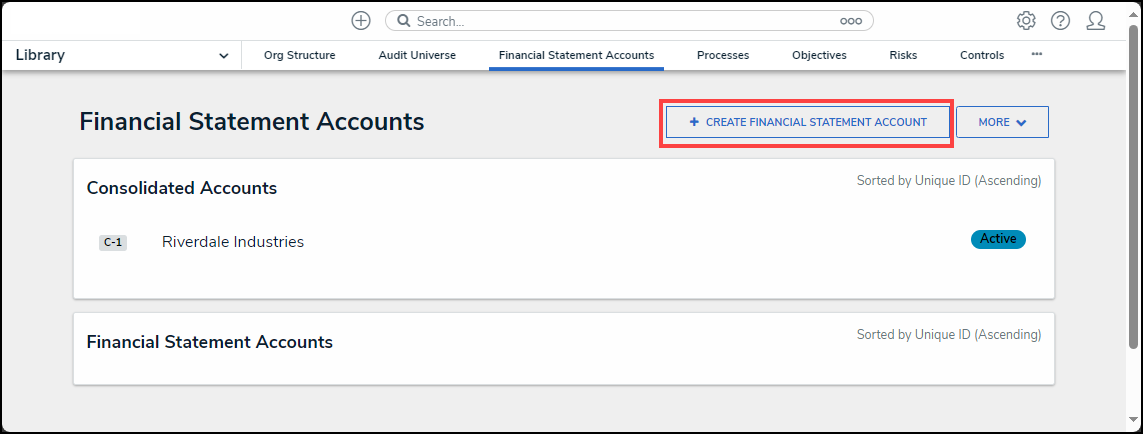Click the three-dot icon in search bar
The height and width of the screenshot is (434, 1143).
pyautogui.click(x=850, y=21)
